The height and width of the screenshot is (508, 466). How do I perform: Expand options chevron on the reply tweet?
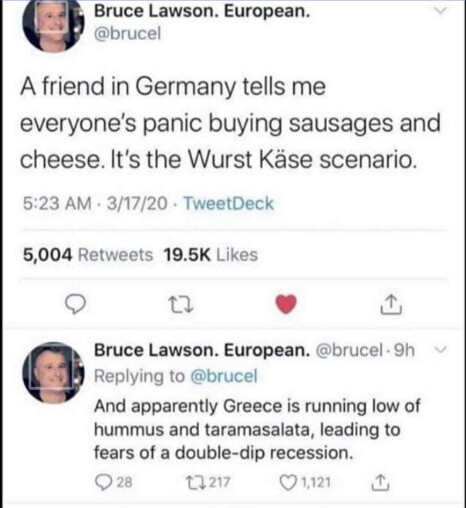440,350
